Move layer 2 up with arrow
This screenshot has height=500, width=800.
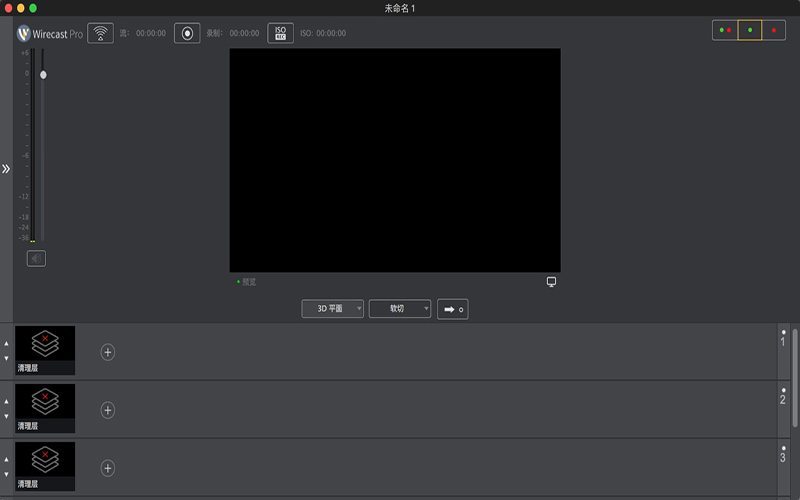[6, 402]
